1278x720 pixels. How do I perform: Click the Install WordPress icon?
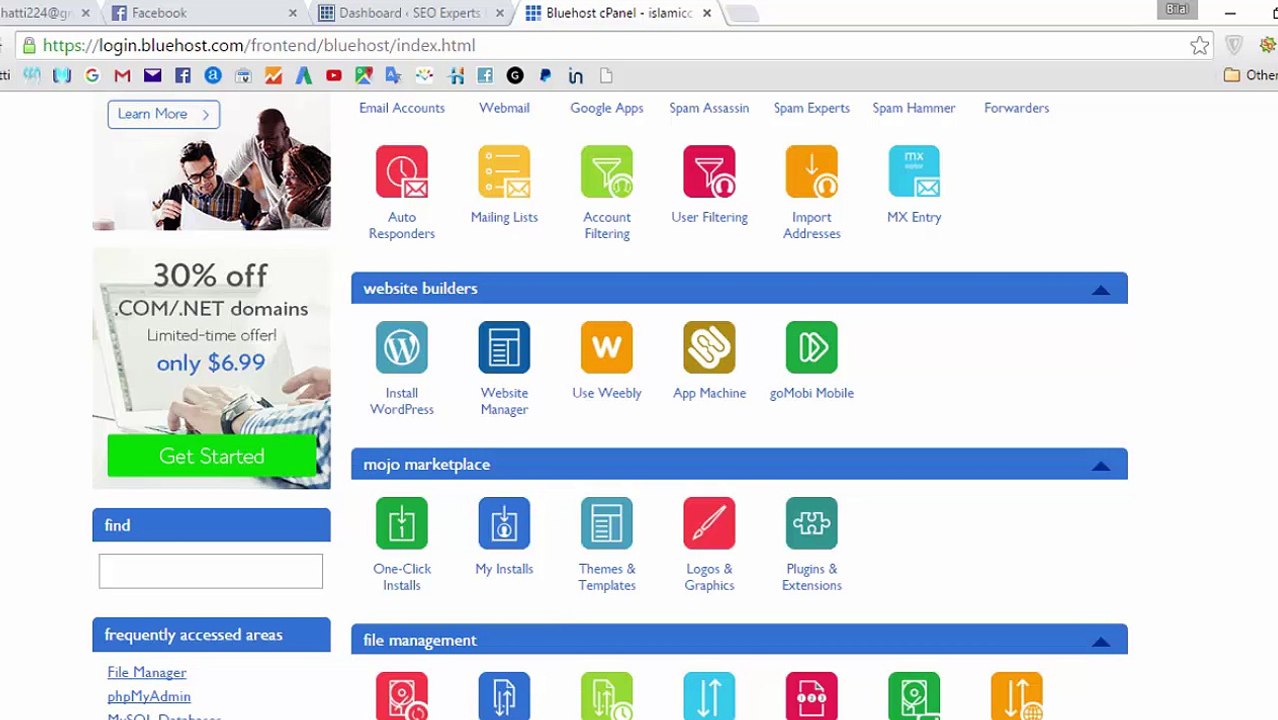pyautogui.click(x=402, y=347)
